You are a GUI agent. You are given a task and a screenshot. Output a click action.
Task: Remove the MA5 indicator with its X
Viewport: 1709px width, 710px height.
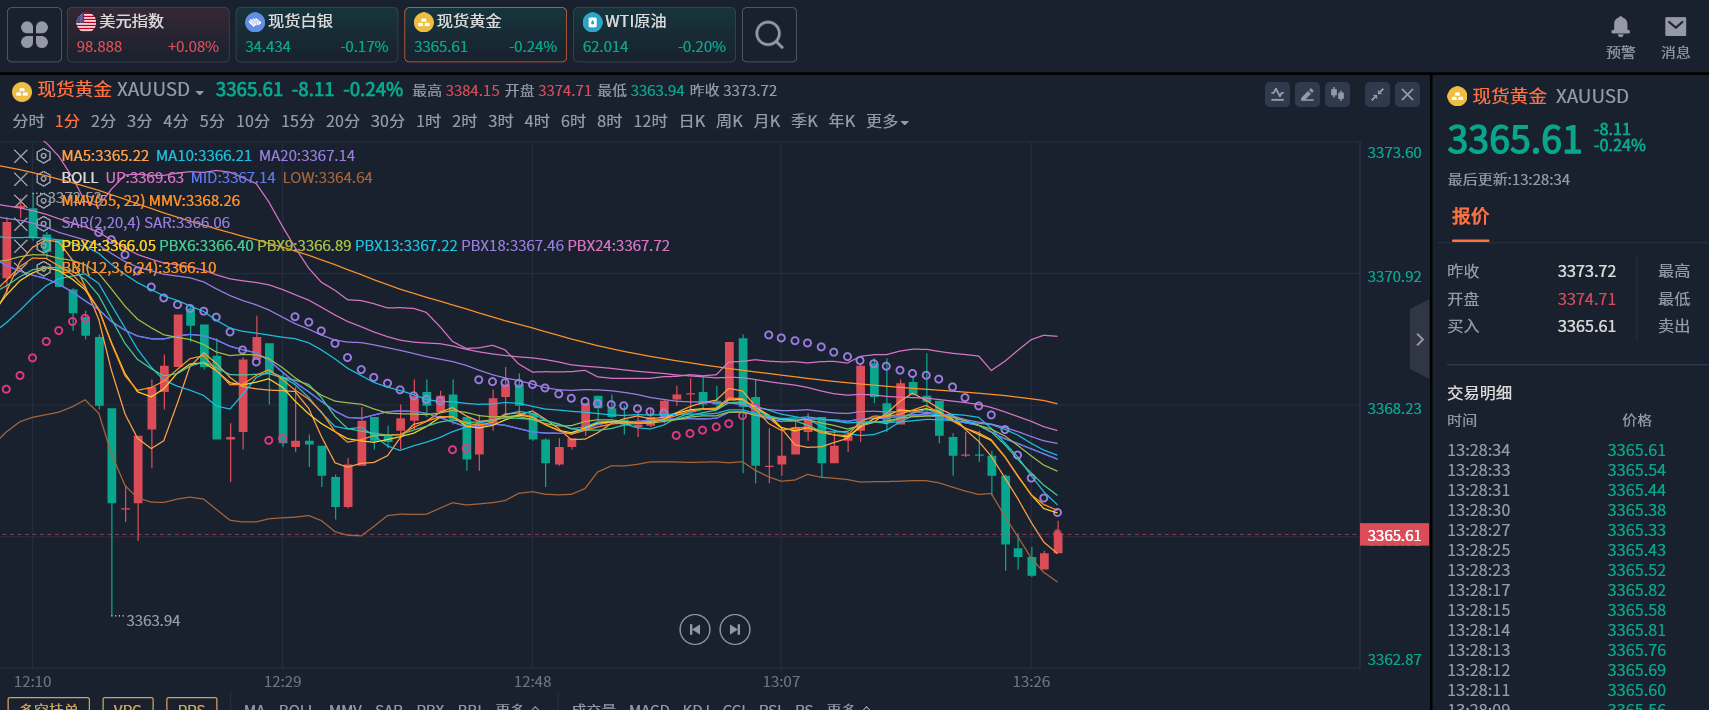pyautogui.click(x=20, y=156)
